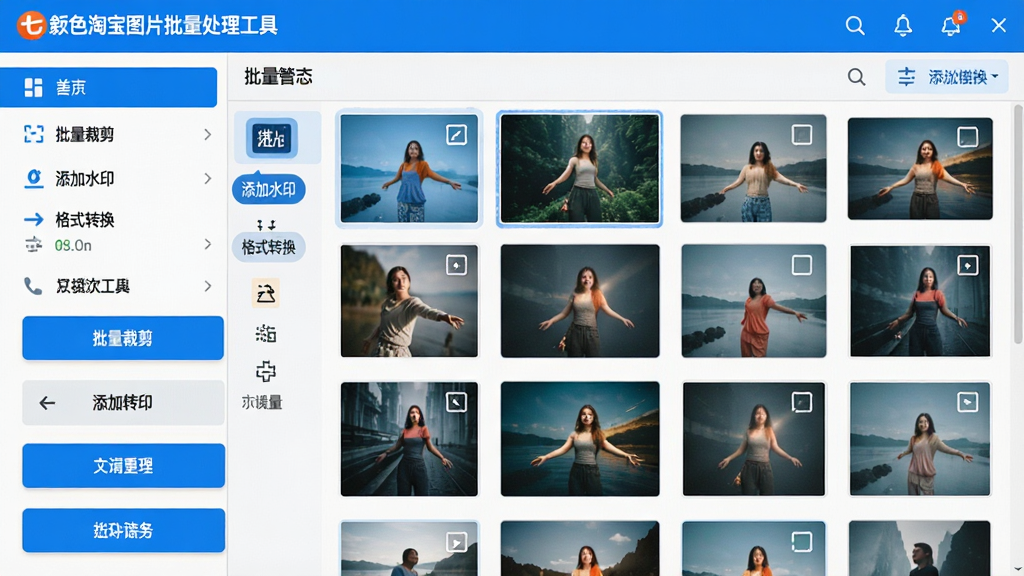Open the bell icon with the red badge
Screen dimensions: 1024x576
tap(952, 25)
